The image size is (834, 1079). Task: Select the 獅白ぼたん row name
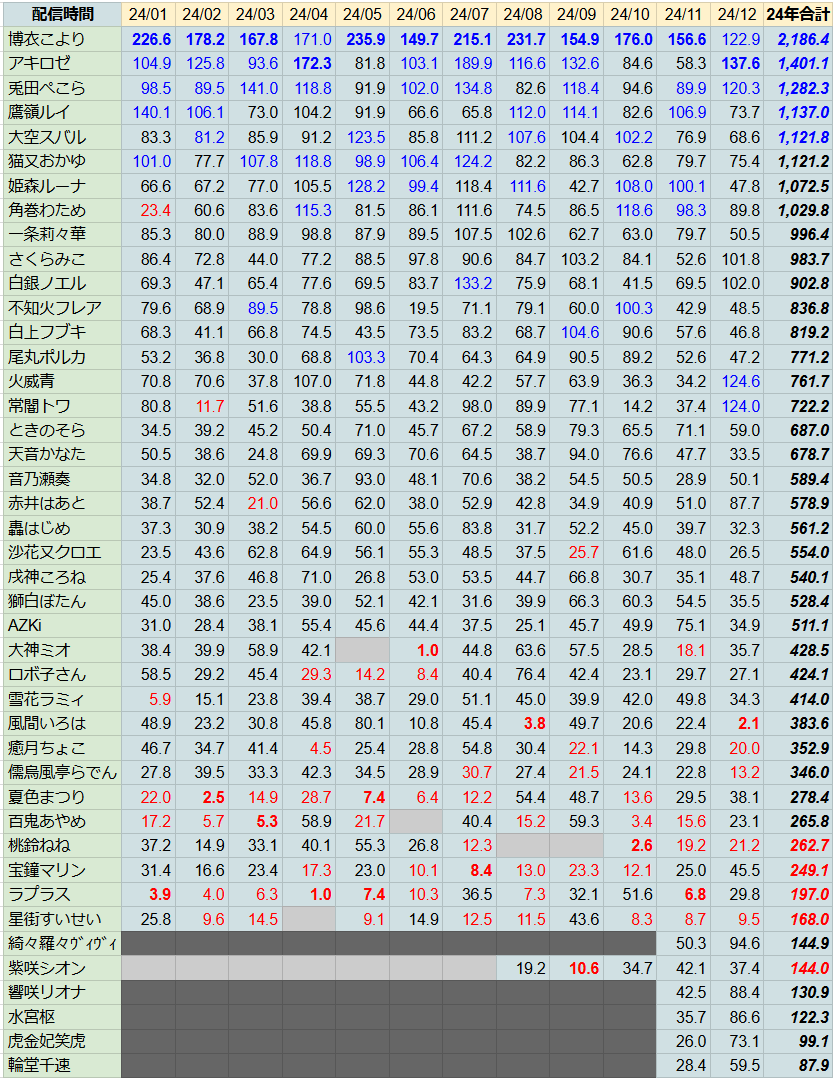point(63,601)
